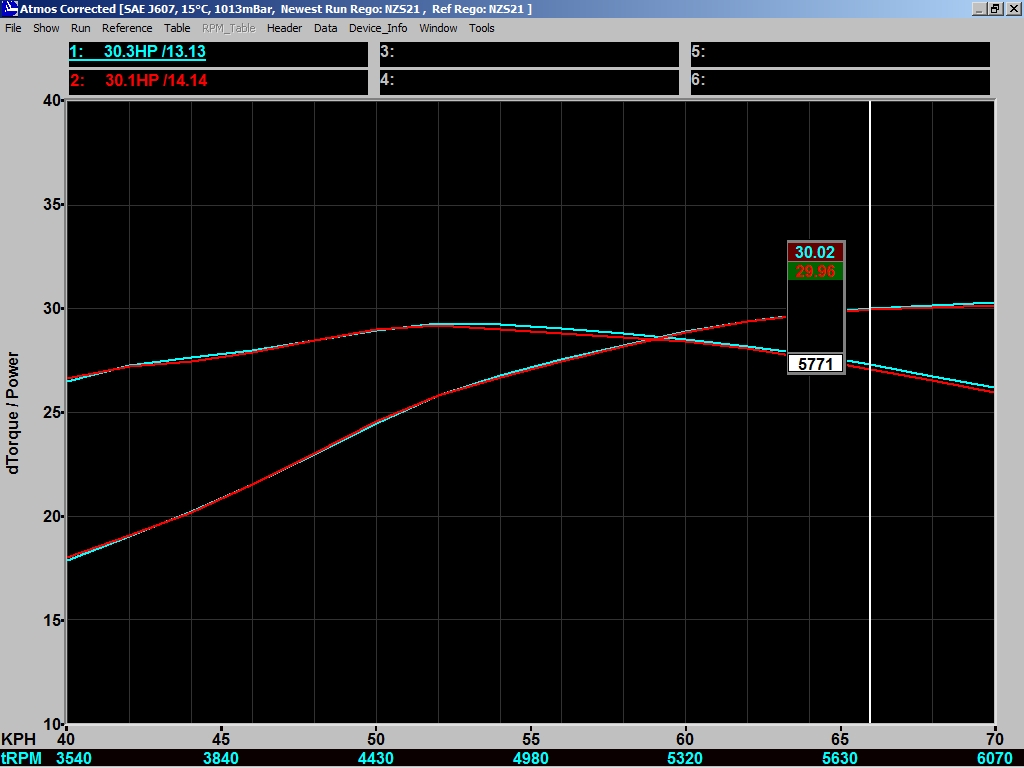
Task: Click empty run slot 6
Action: 840,82
